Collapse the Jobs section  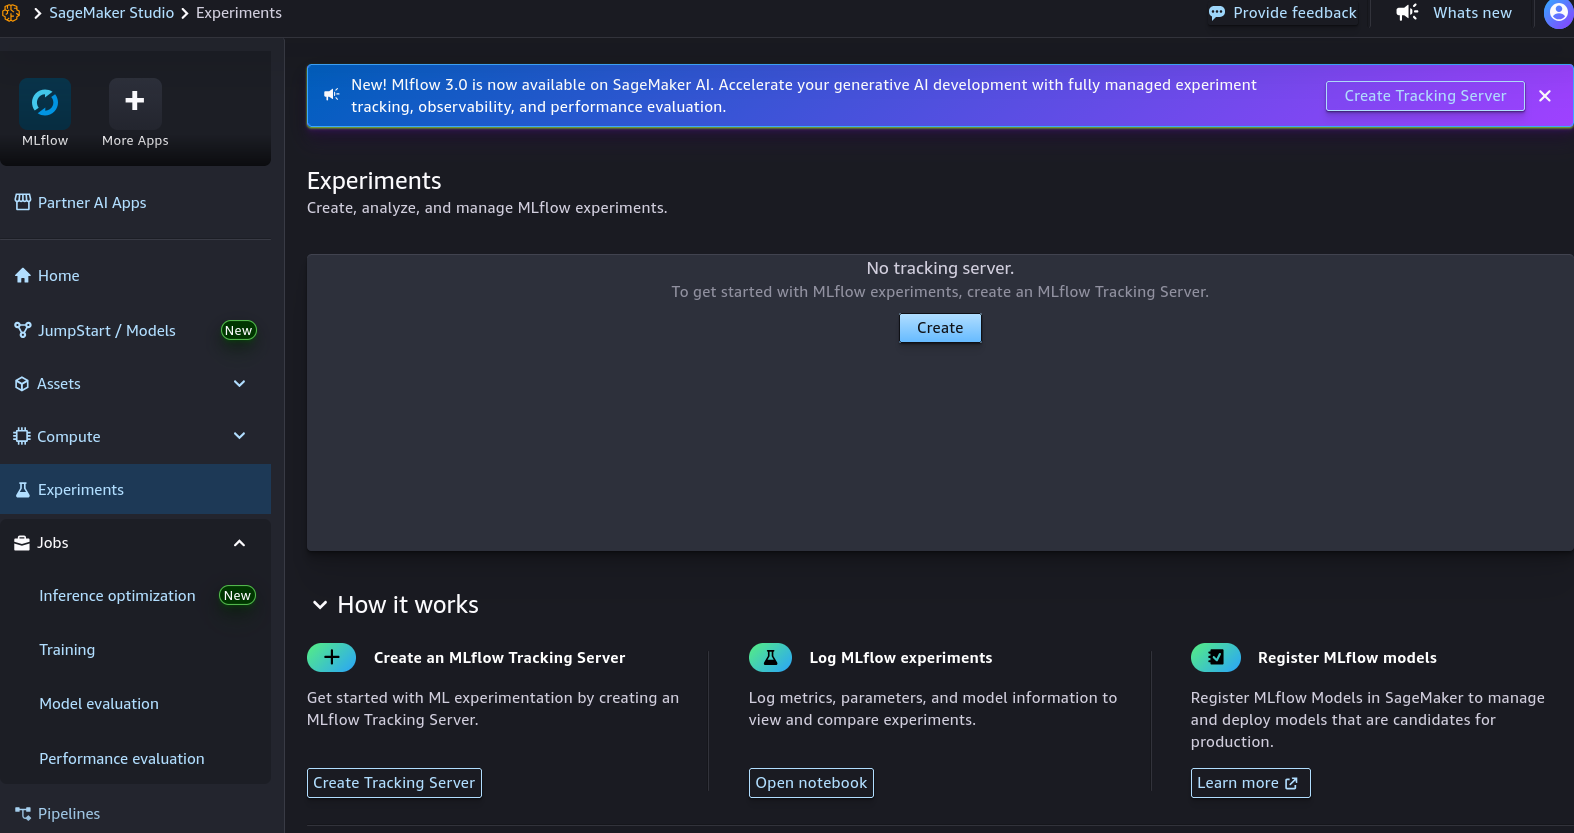(x=239, y=543)
